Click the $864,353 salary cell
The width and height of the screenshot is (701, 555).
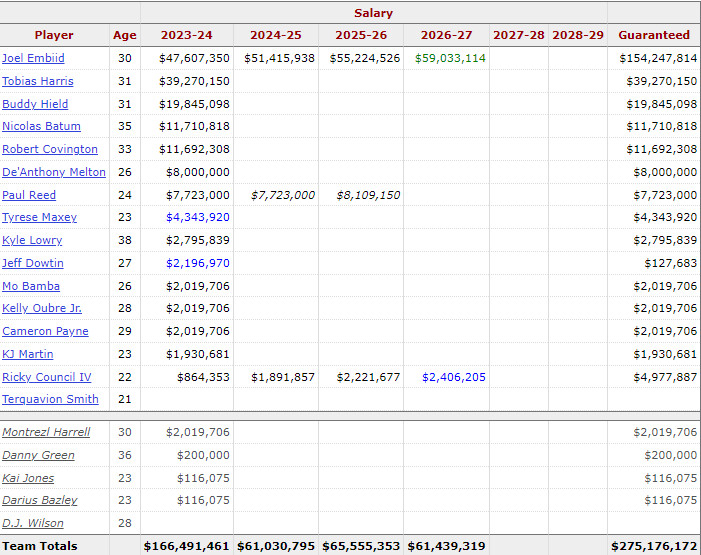click(x=203, y=377)
